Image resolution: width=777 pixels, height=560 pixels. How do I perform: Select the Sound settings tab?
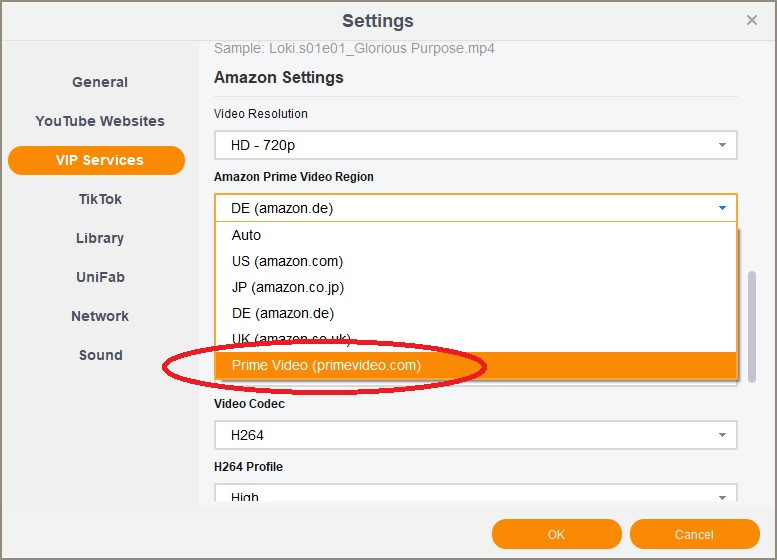[100, 355]
